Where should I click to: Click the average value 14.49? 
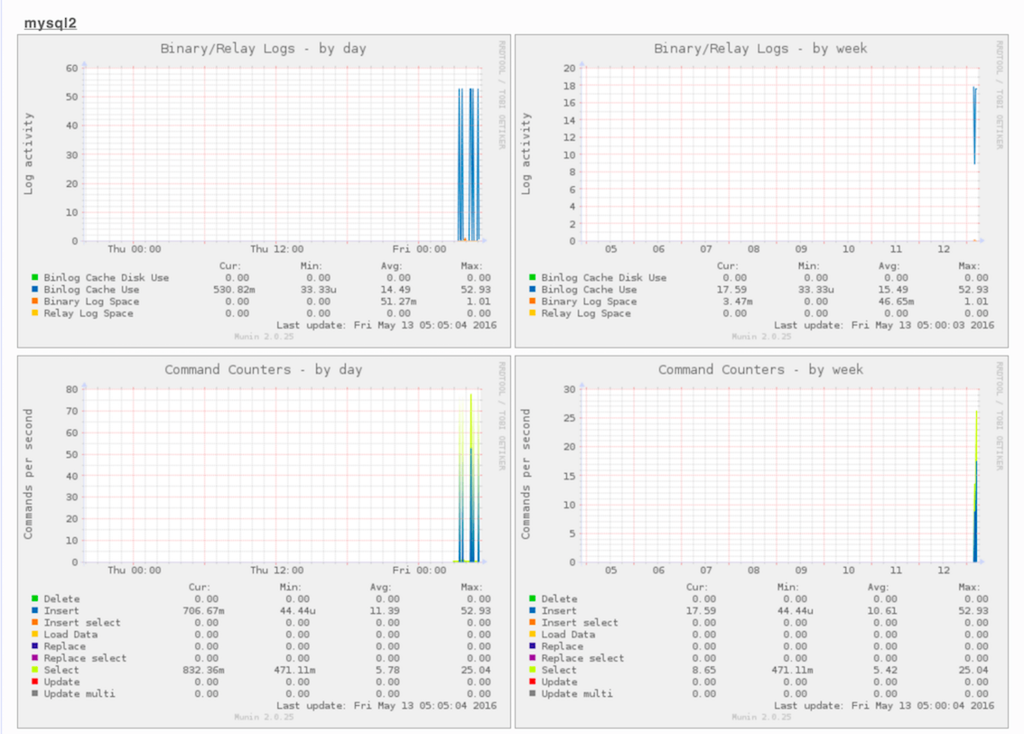tap(396, 289)
